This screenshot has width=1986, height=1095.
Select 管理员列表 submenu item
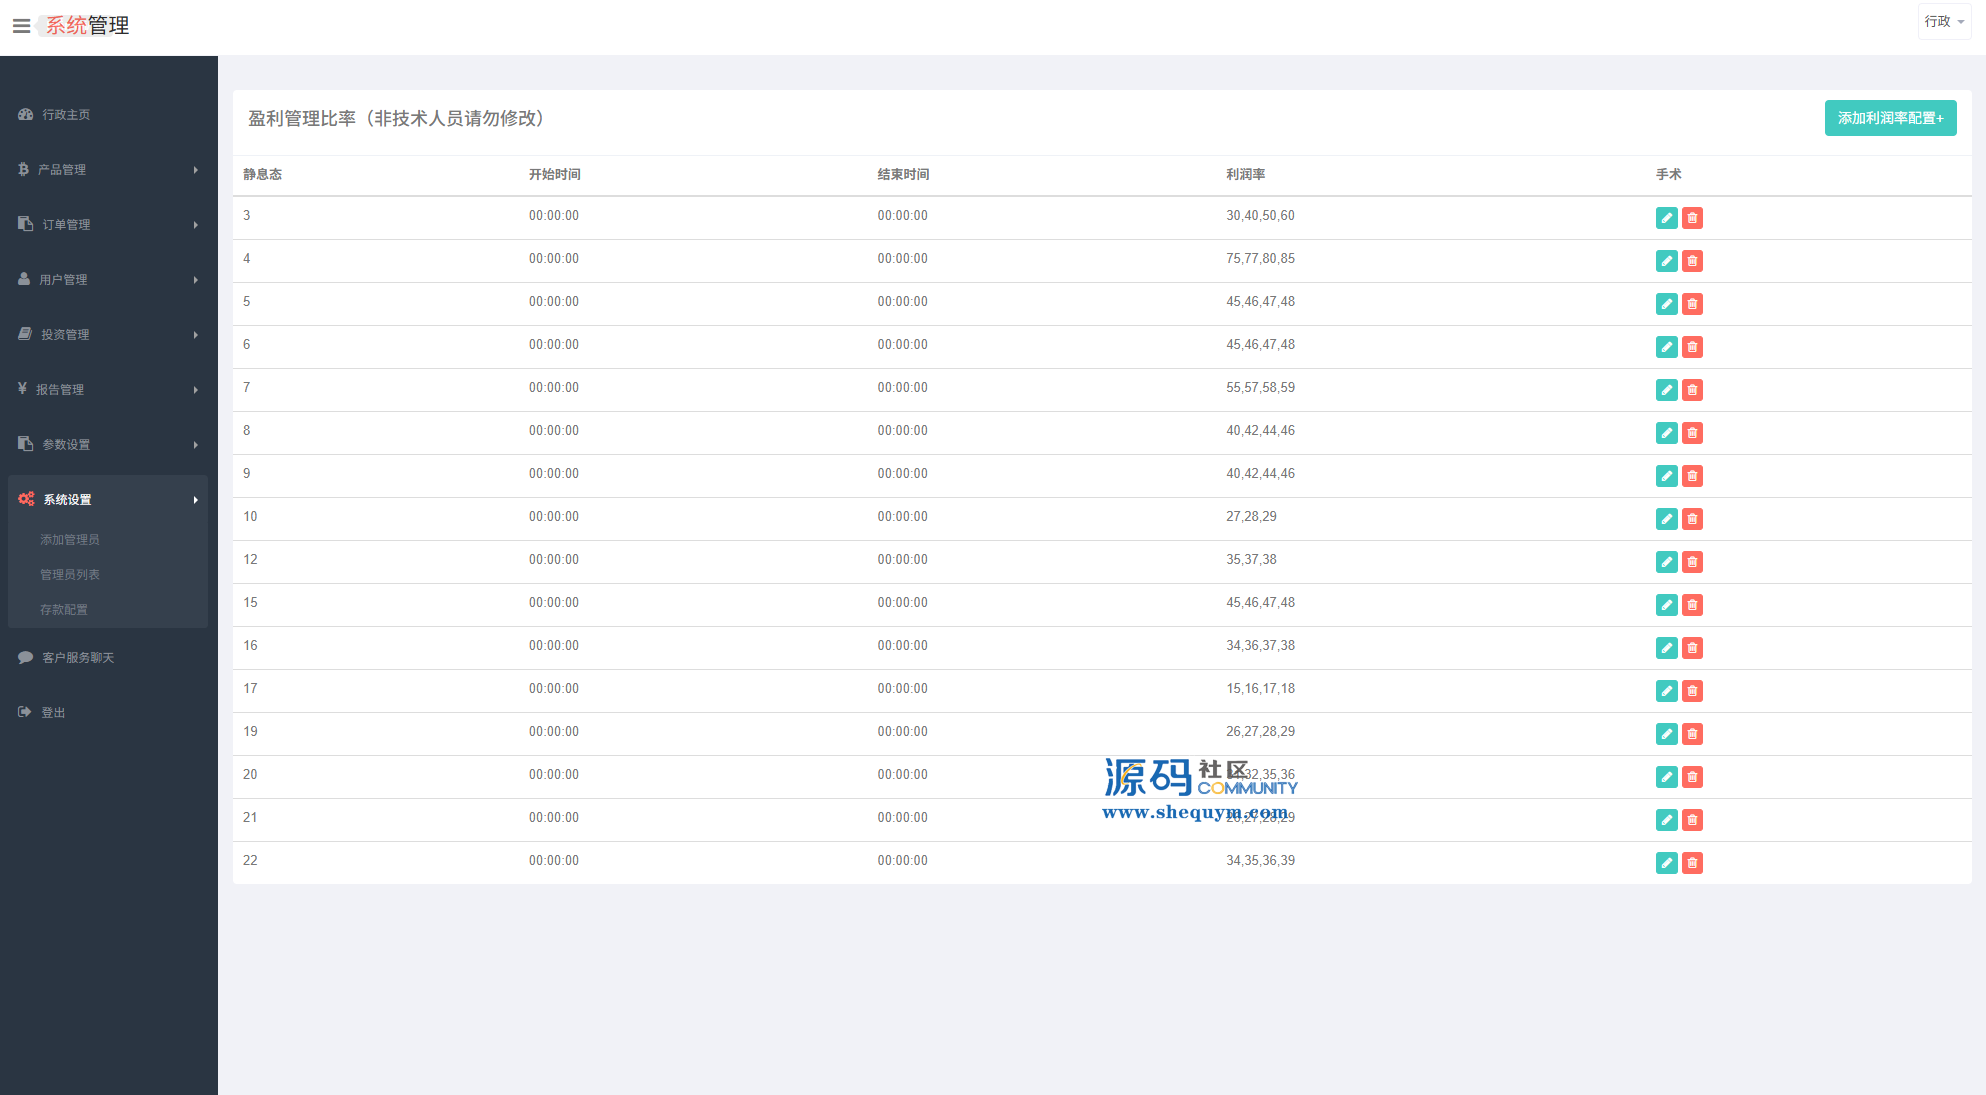(70, 575)
